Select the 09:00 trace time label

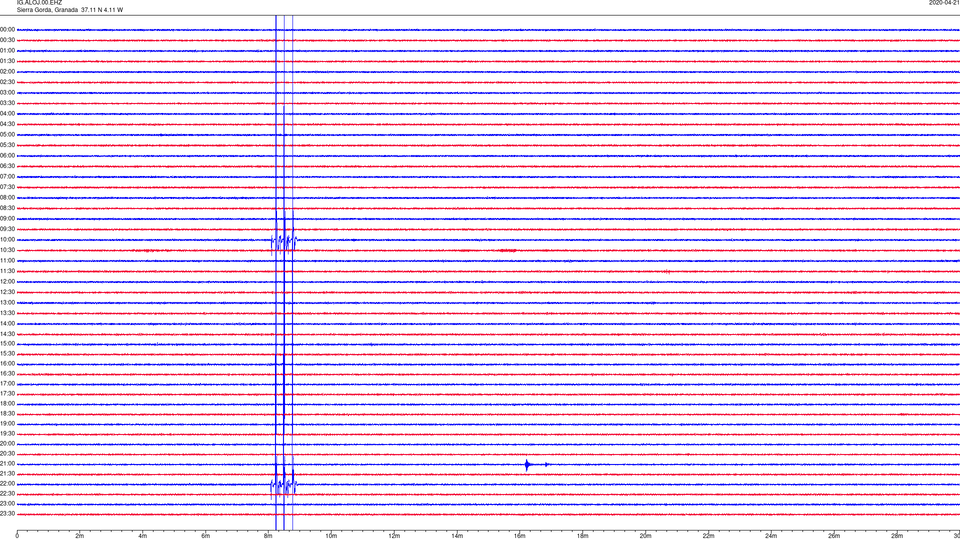[x=7, y=219]
